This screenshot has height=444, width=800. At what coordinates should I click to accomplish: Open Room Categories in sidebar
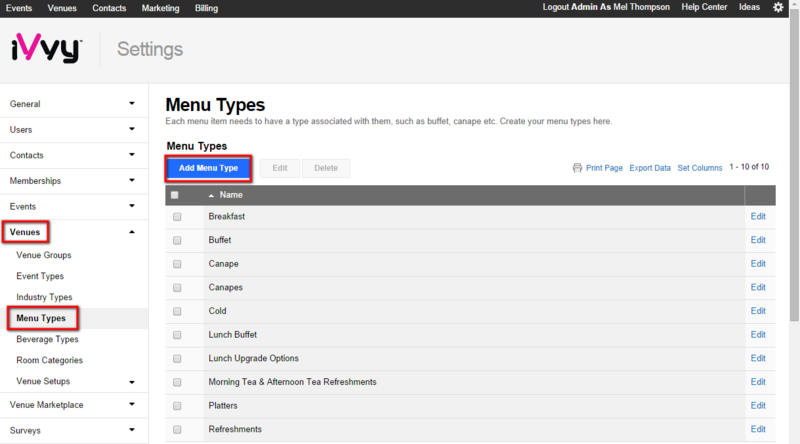tap(49, 360)
